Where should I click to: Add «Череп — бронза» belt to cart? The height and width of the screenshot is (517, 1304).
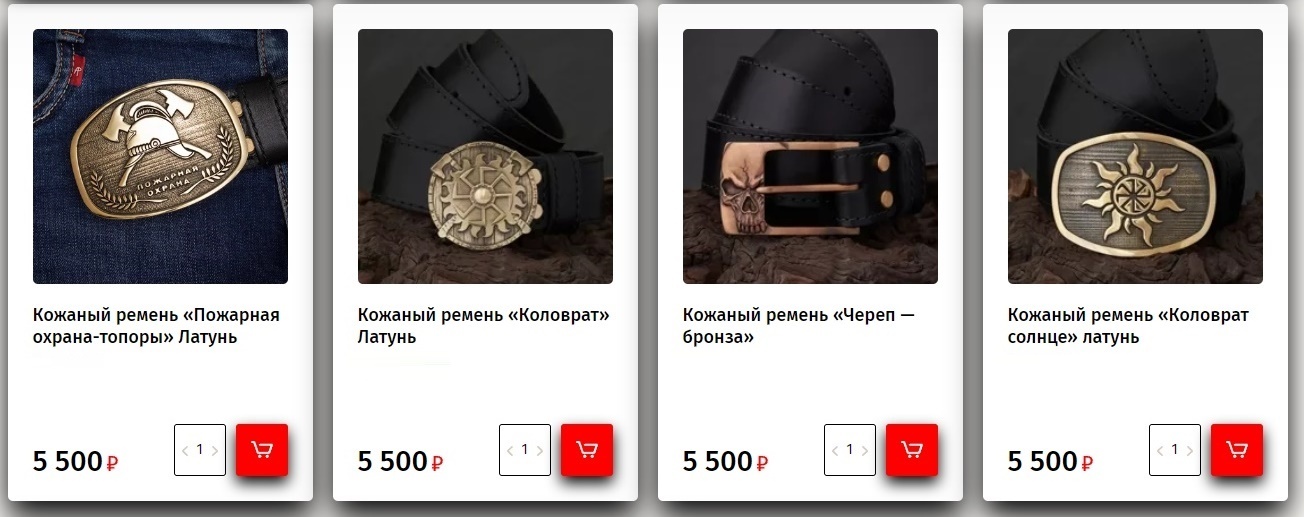912,450
